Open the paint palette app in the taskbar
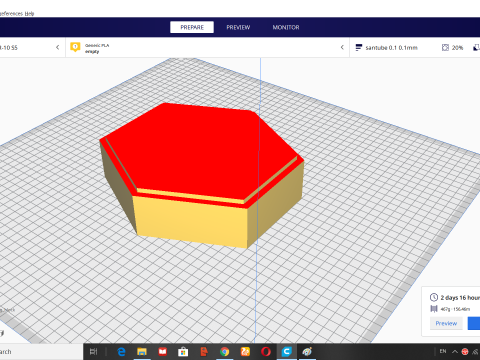 click(307, 352)
